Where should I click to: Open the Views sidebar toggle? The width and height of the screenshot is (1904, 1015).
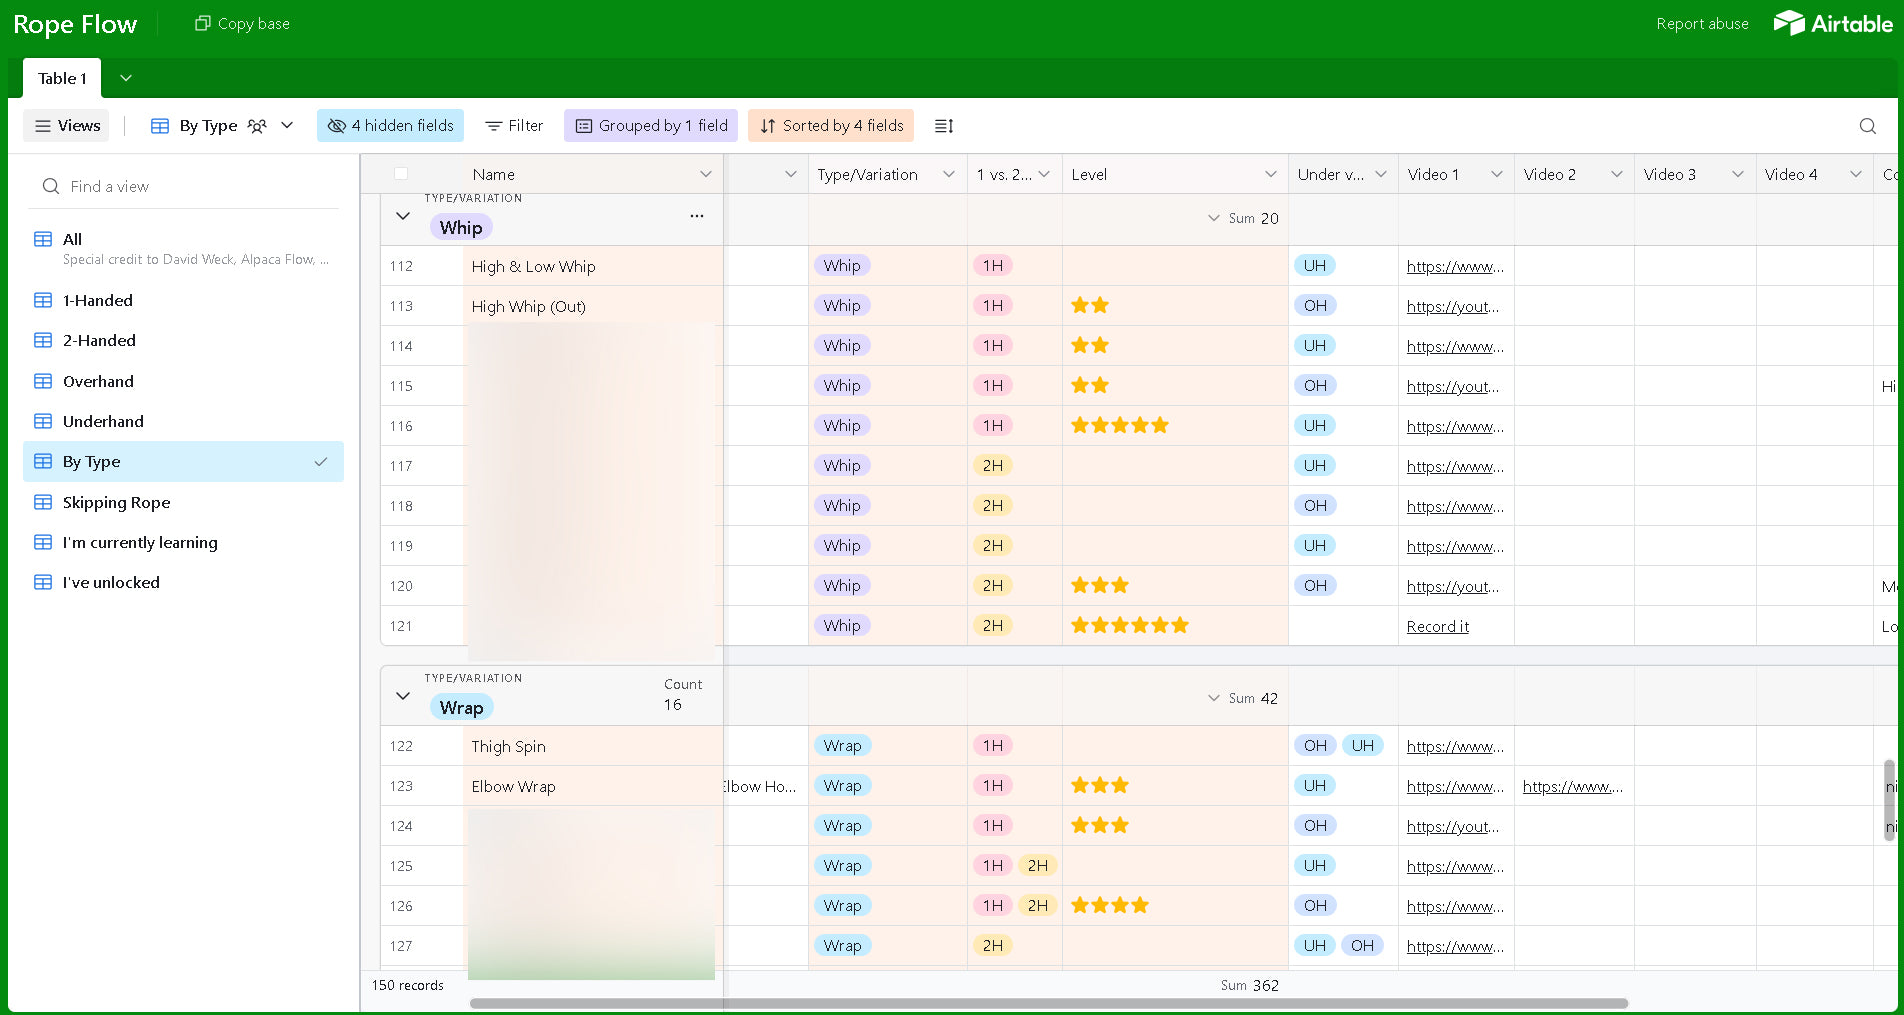tap(67, 125)
